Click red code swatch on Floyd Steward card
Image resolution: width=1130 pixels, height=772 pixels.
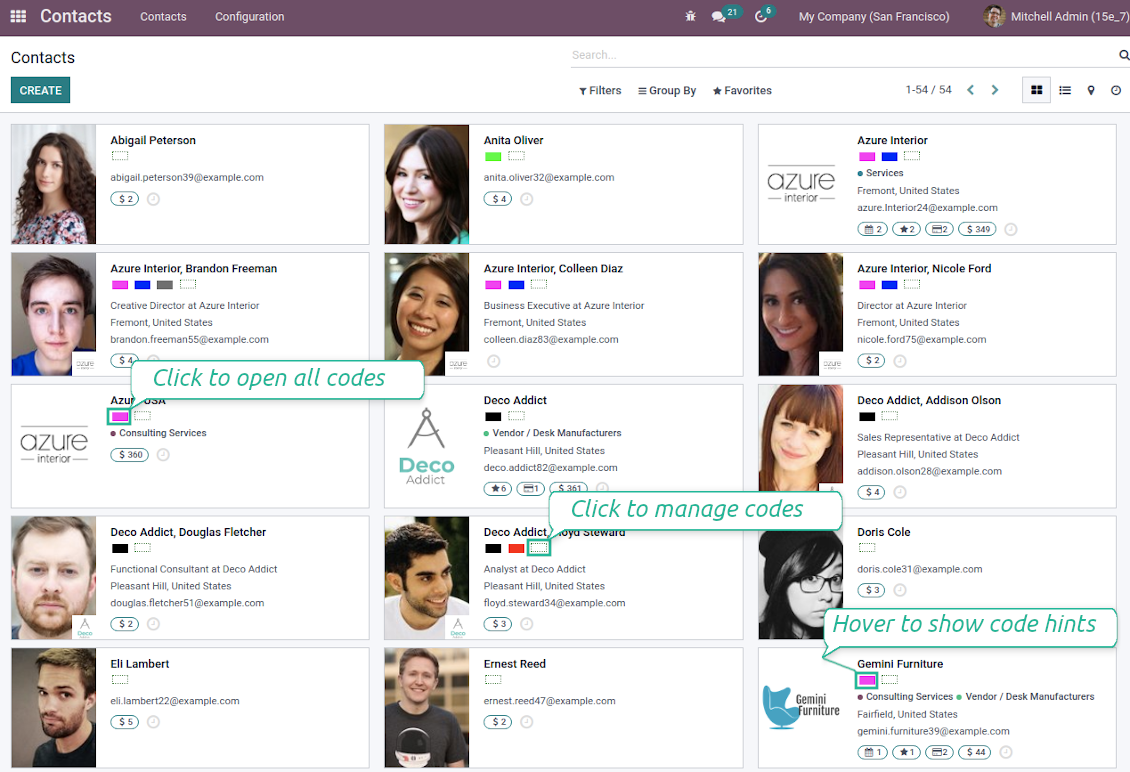(516, 549)
